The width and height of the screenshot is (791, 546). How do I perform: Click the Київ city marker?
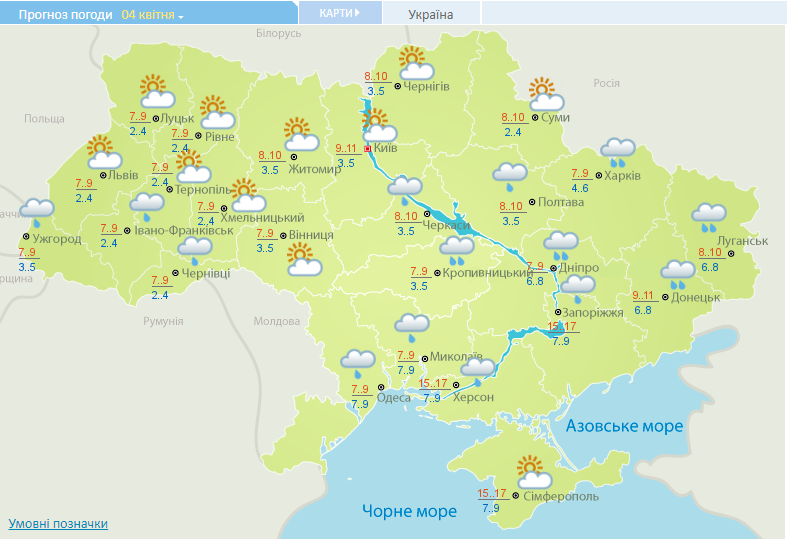[x=367, y=148]
